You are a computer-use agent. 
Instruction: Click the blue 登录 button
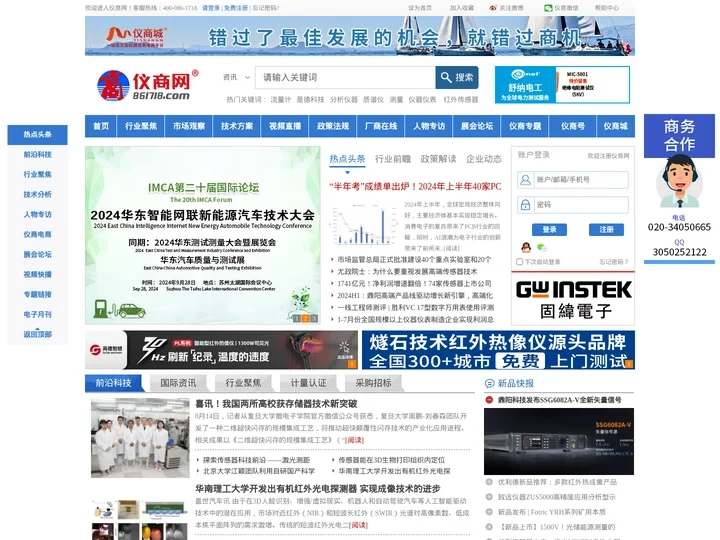click(549, 230)
